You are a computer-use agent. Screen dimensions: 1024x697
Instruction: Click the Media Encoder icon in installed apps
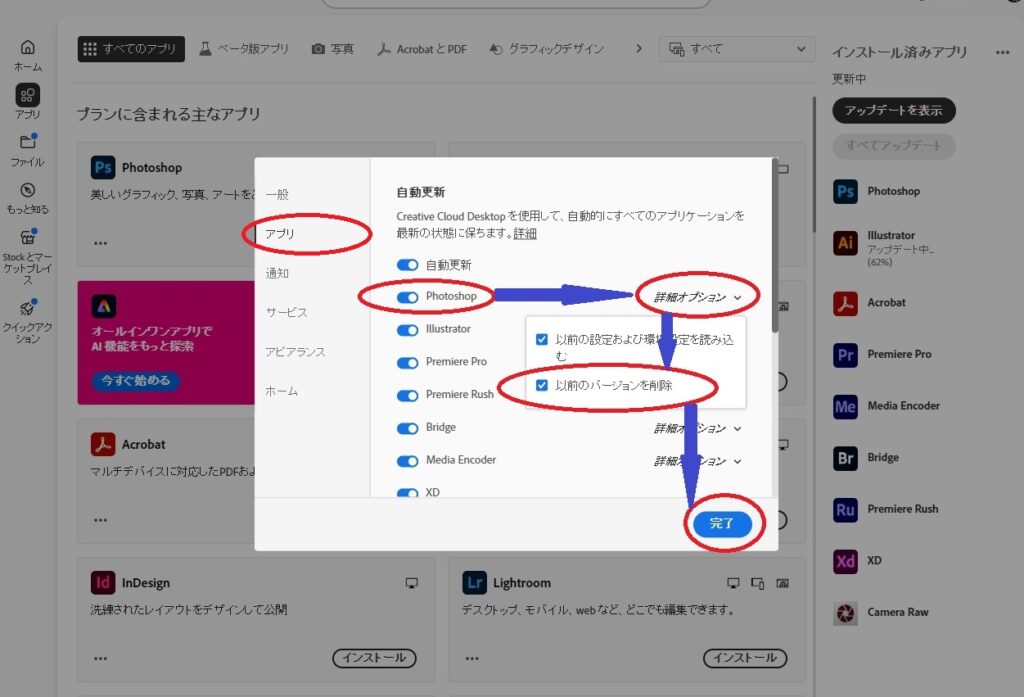(x=845, y=406)
